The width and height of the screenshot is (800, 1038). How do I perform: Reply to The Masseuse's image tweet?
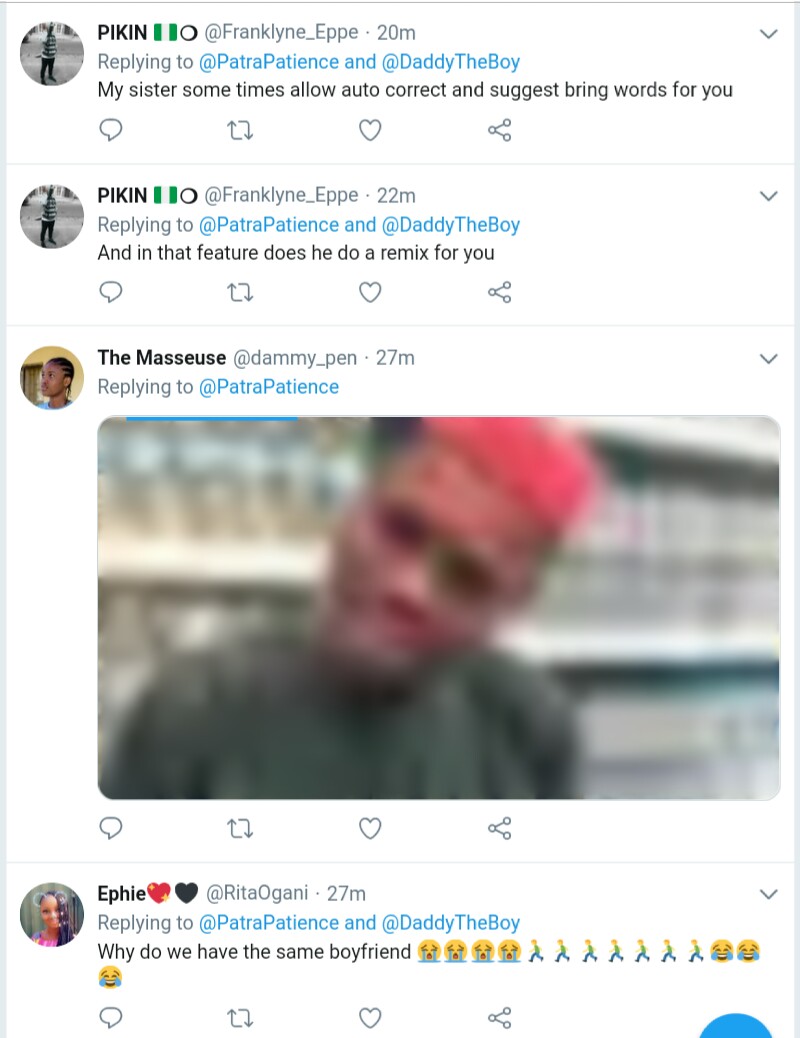pos(112,828)
